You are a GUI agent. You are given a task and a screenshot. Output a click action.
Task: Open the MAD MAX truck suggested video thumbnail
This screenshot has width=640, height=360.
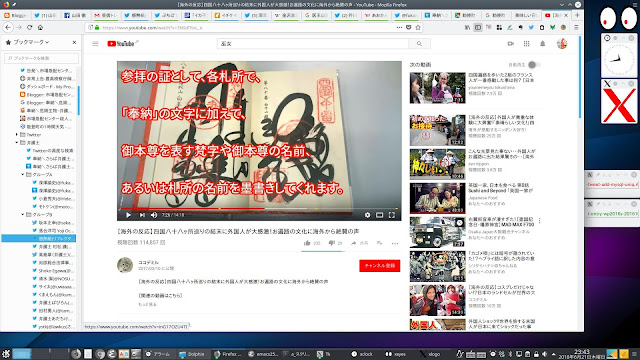pyautogui.click(x=438, y=232)
